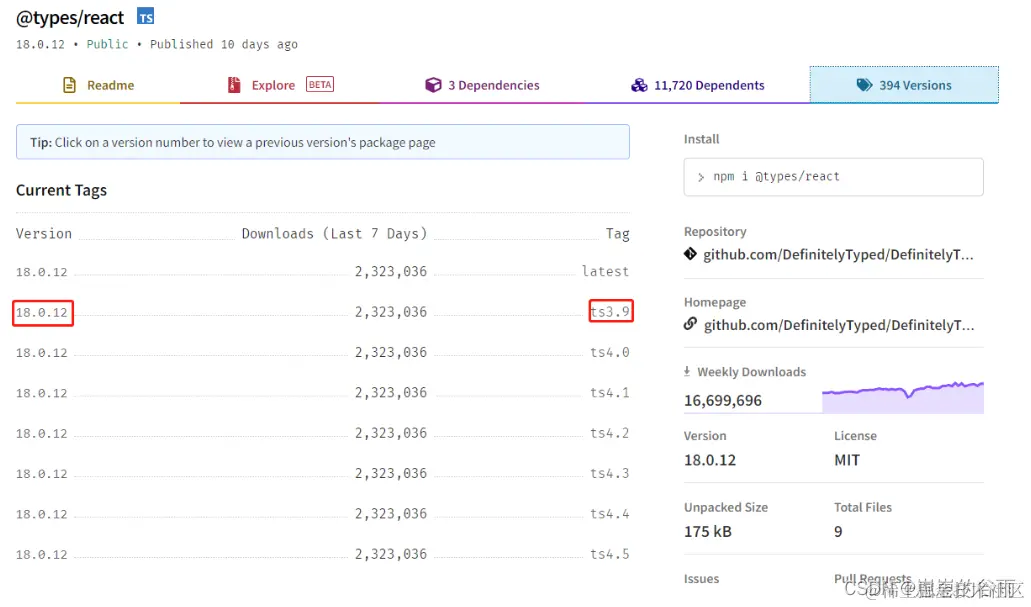Screen dimensions: 1031x607
Task: Click the Dependencies cube icon
Action: click(433, 85)
